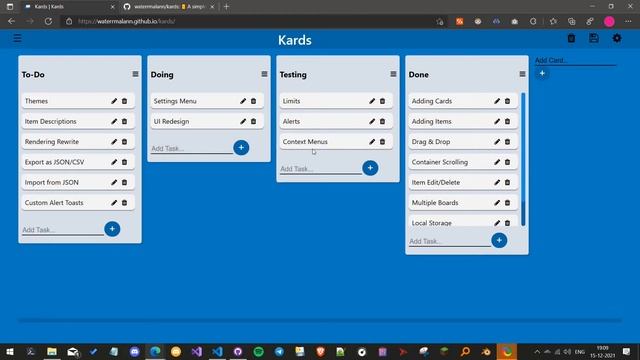Add task button in To-Do card
This screenshot has height=360, width=640.
(112, 229)
